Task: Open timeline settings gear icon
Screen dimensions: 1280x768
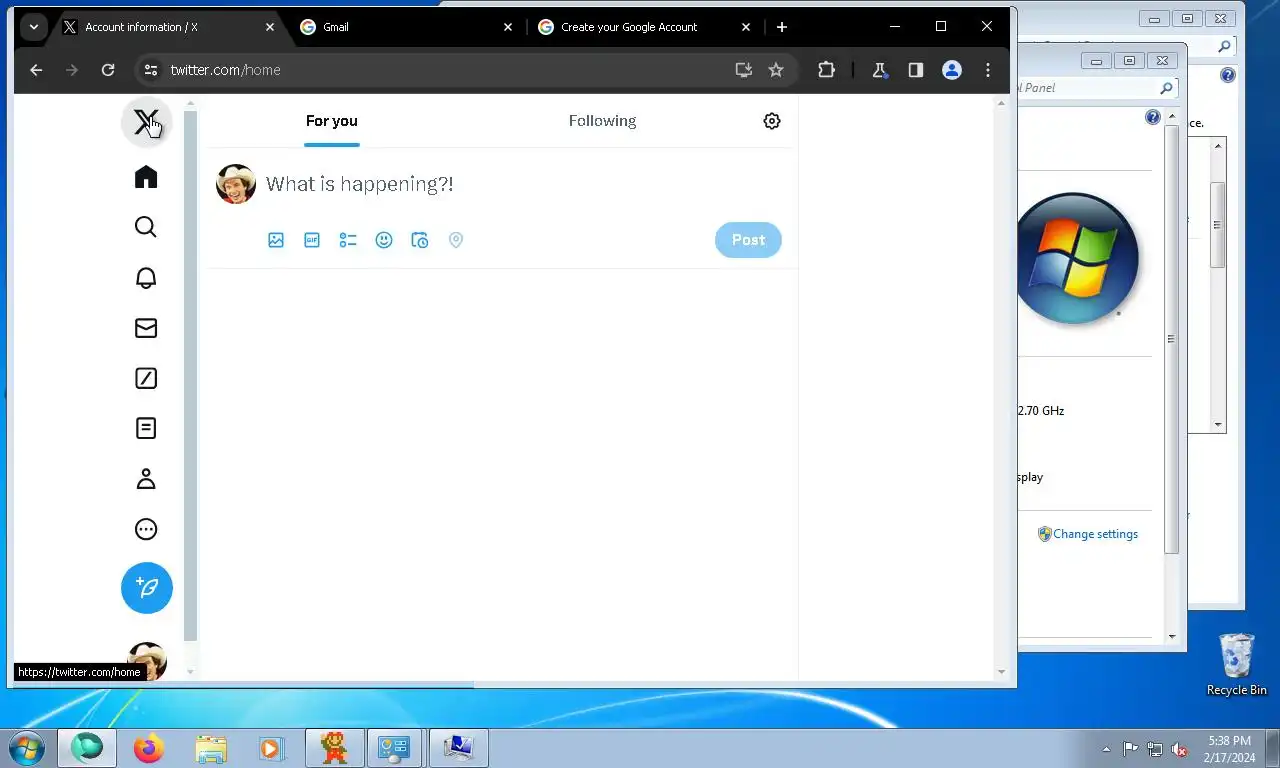Action: tap(772, 121)
